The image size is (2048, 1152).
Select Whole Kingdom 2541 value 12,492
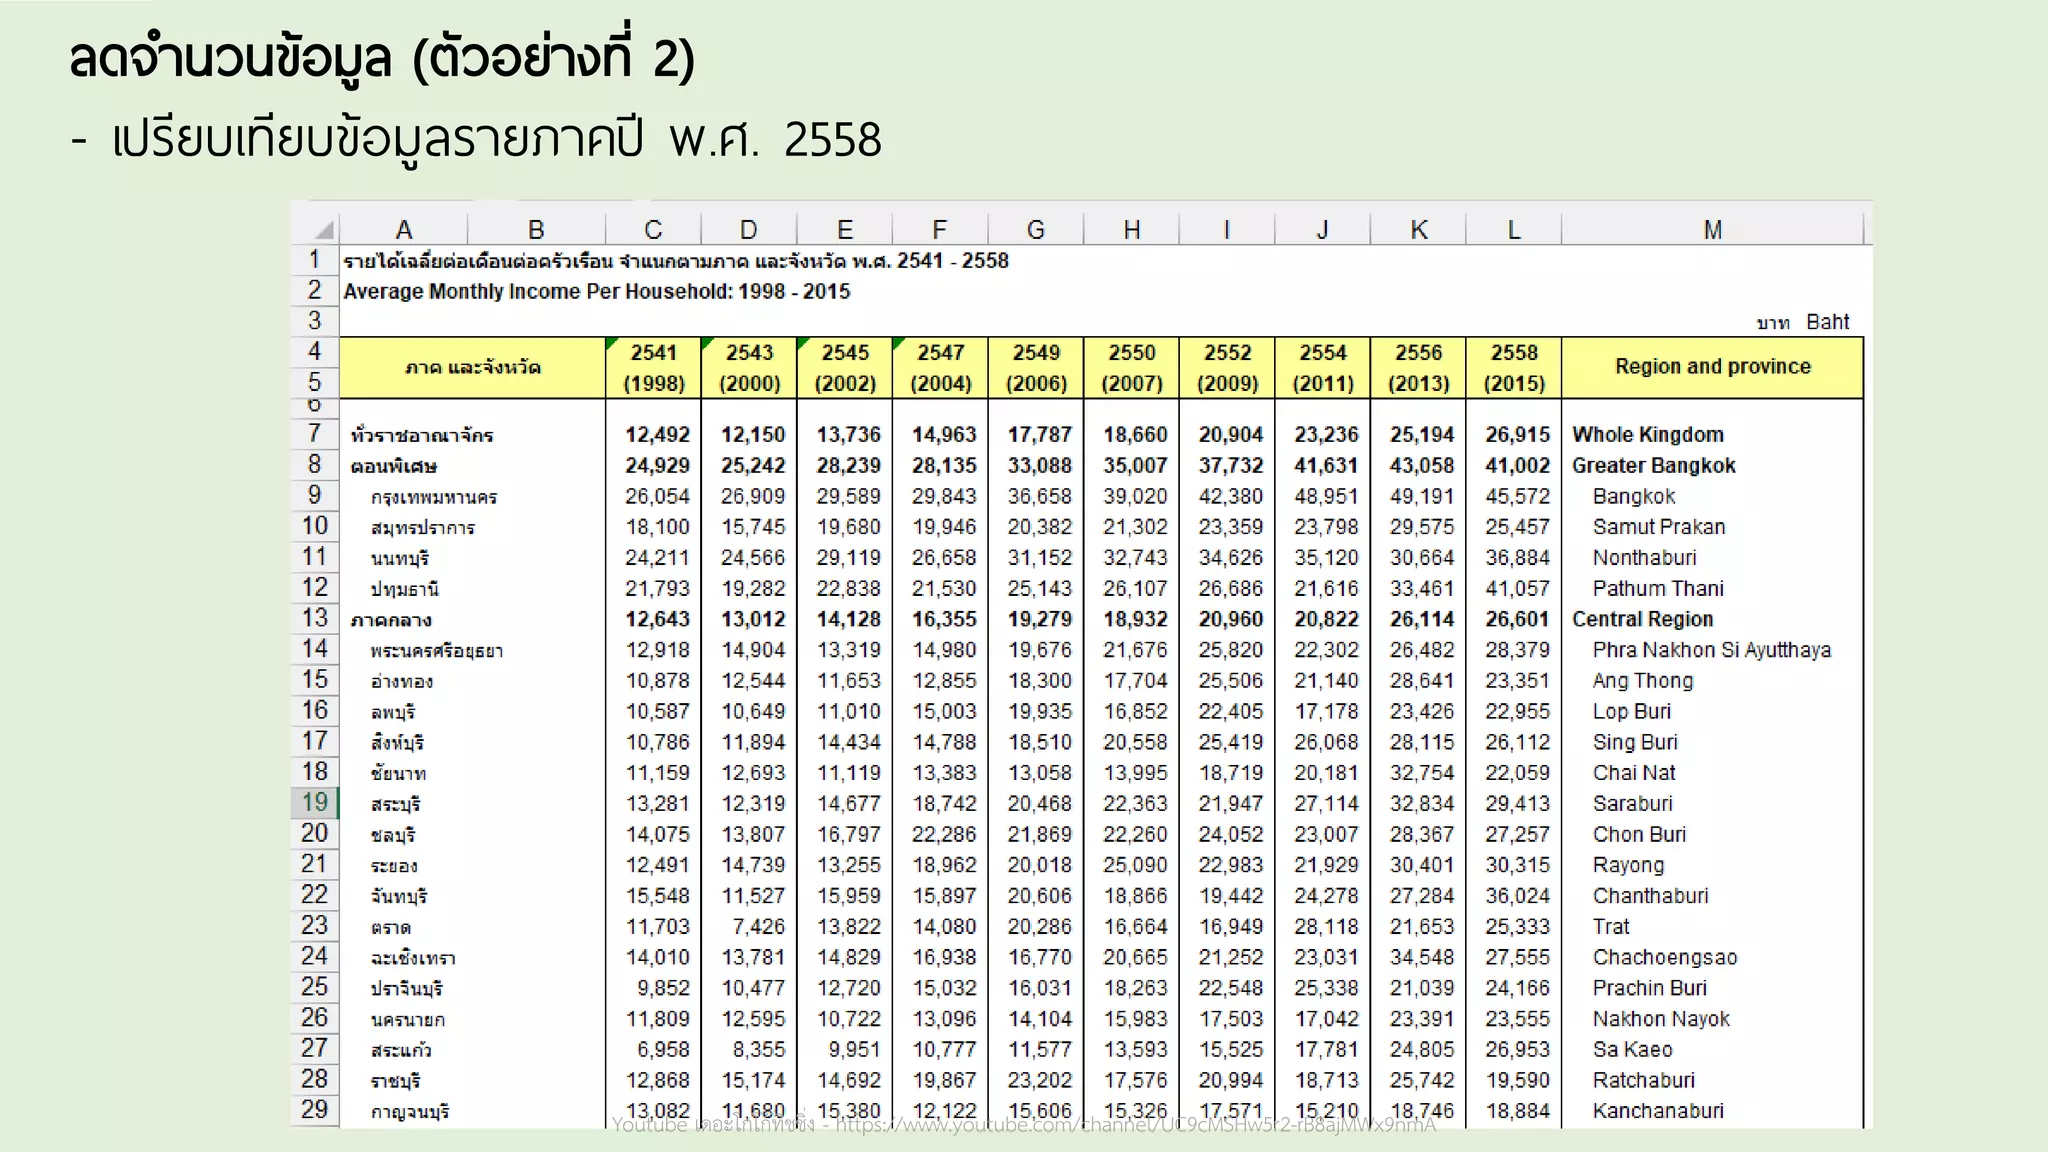pos(657,434)
